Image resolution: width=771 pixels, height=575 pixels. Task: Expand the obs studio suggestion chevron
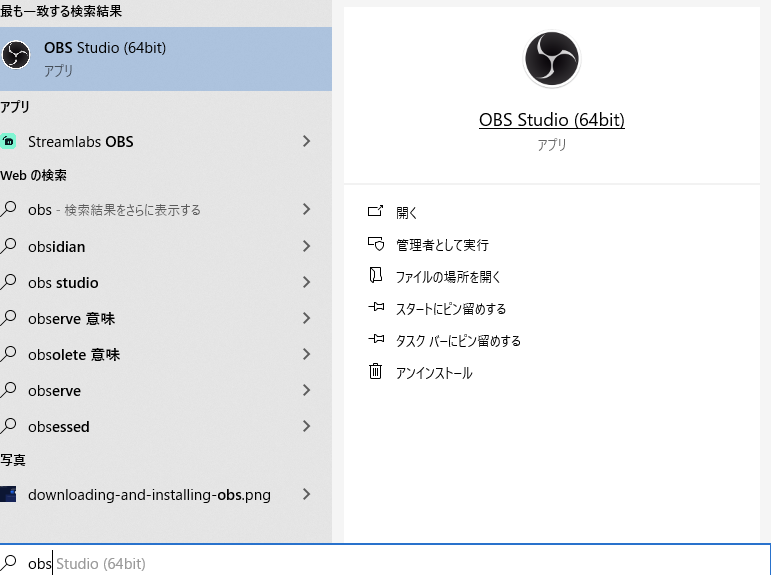click(306, 282)
